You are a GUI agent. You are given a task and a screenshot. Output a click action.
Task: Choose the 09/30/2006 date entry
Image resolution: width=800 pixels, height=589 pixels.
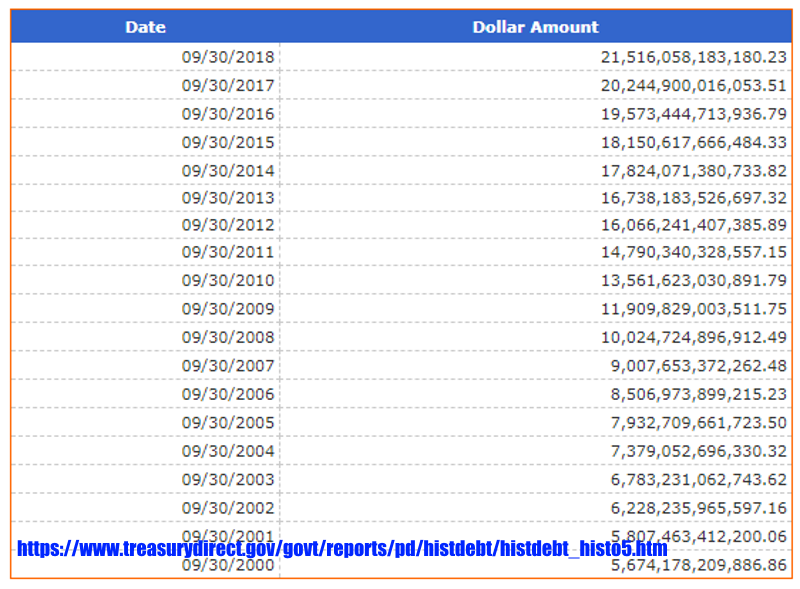click(x=228, y=395)
